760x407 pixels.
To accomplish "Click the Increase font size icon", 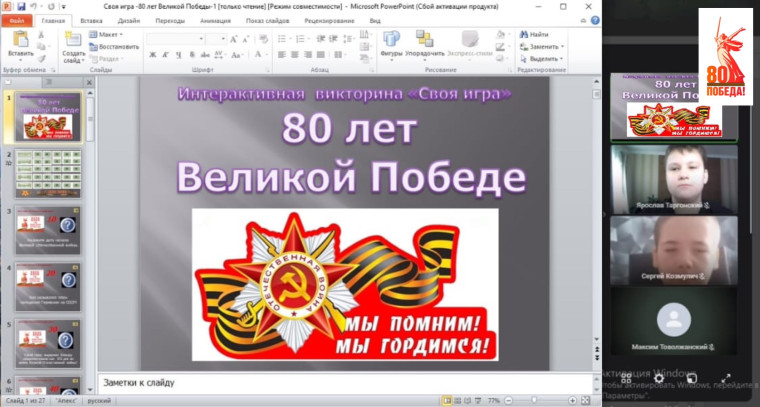I will (234, 39).
